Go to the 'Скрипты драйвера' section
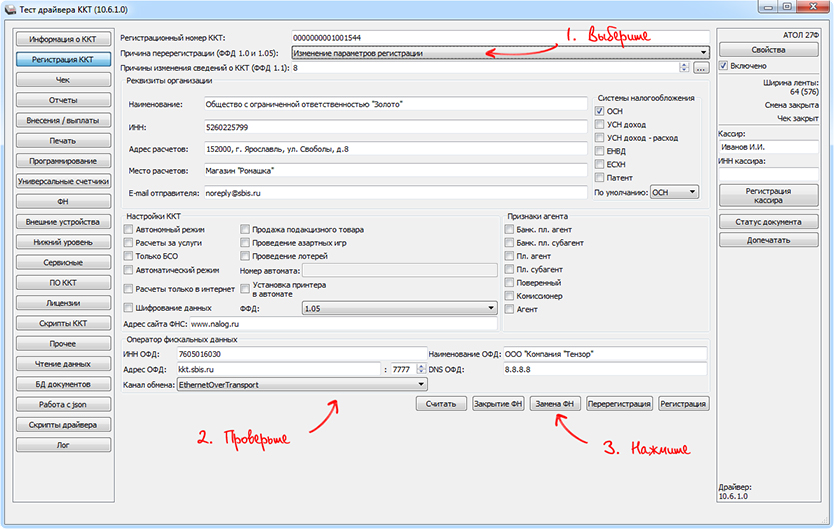The width and height of the screenshot is (834, 529). (x=63, y=424)
